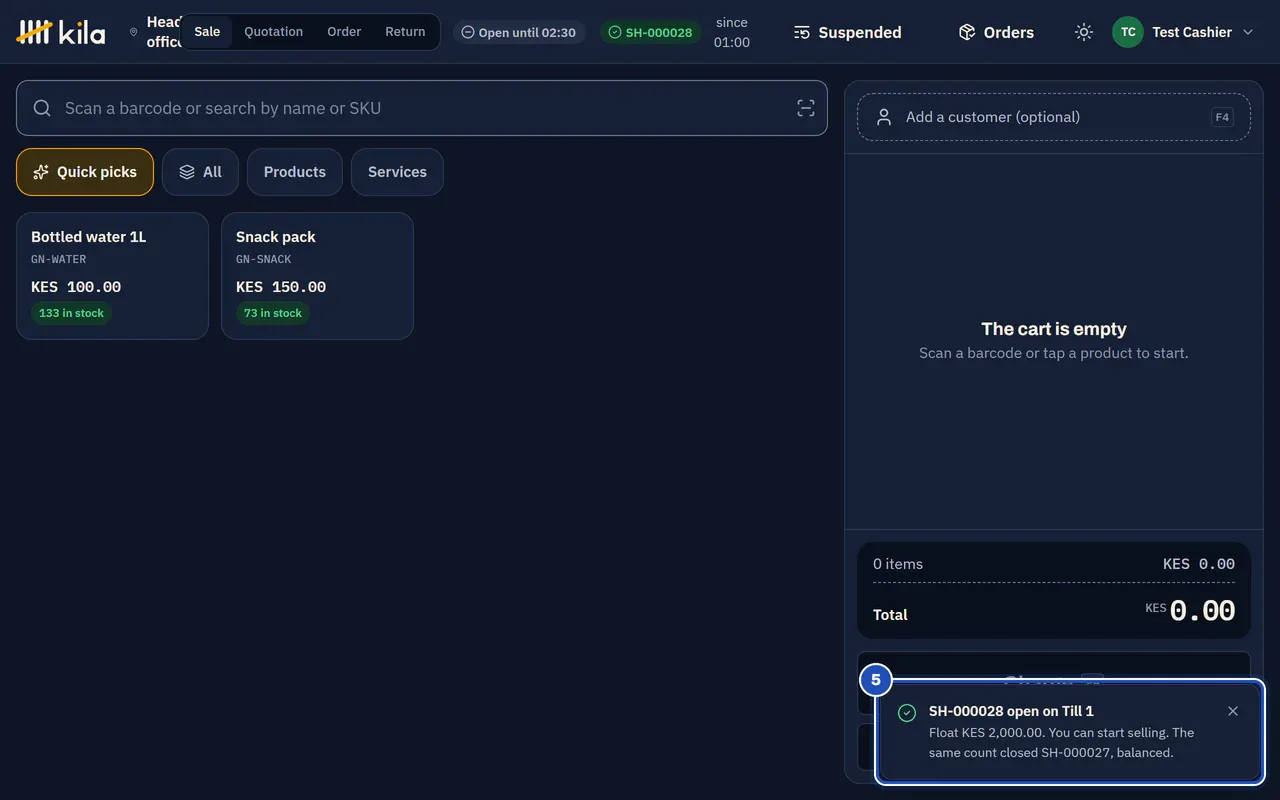Click Add a customer (optional)
Screen dimensions: 1280x800
pos(1054,117)
